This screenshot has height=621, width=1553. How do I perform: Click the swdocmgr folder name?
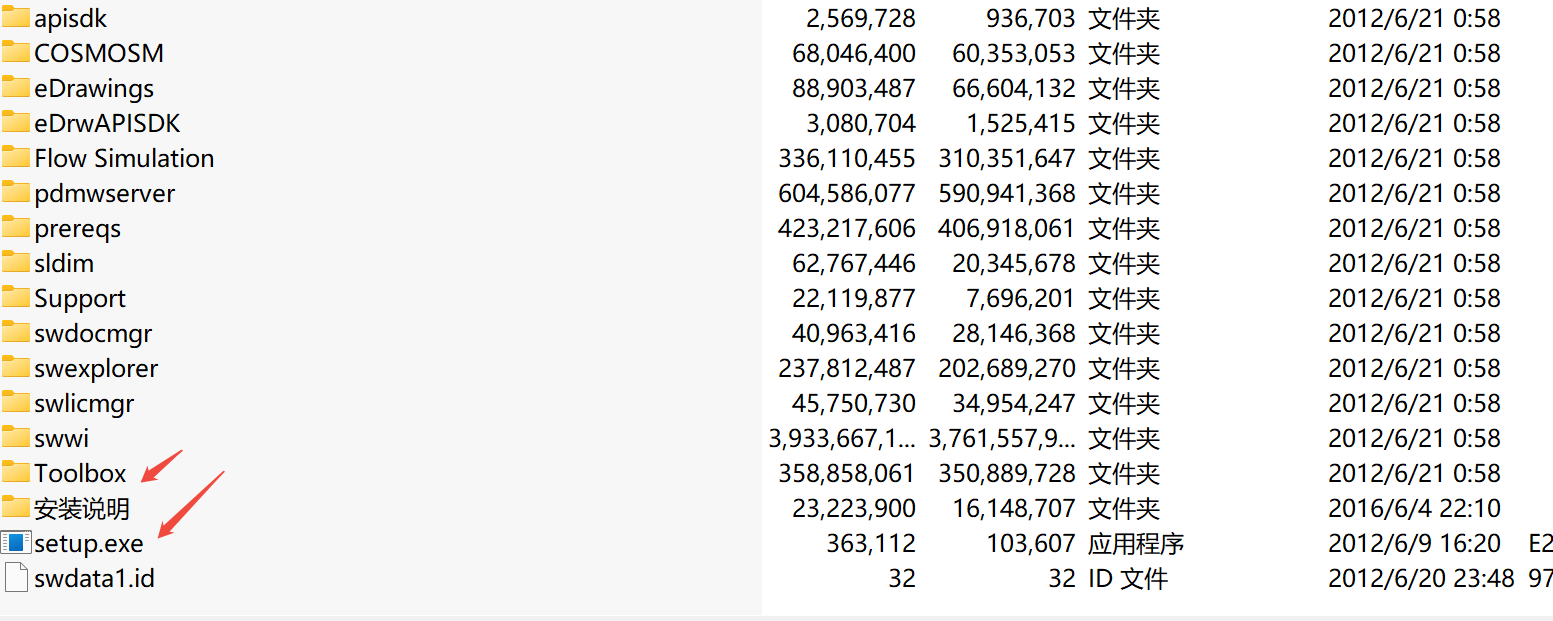click(93, 333)
